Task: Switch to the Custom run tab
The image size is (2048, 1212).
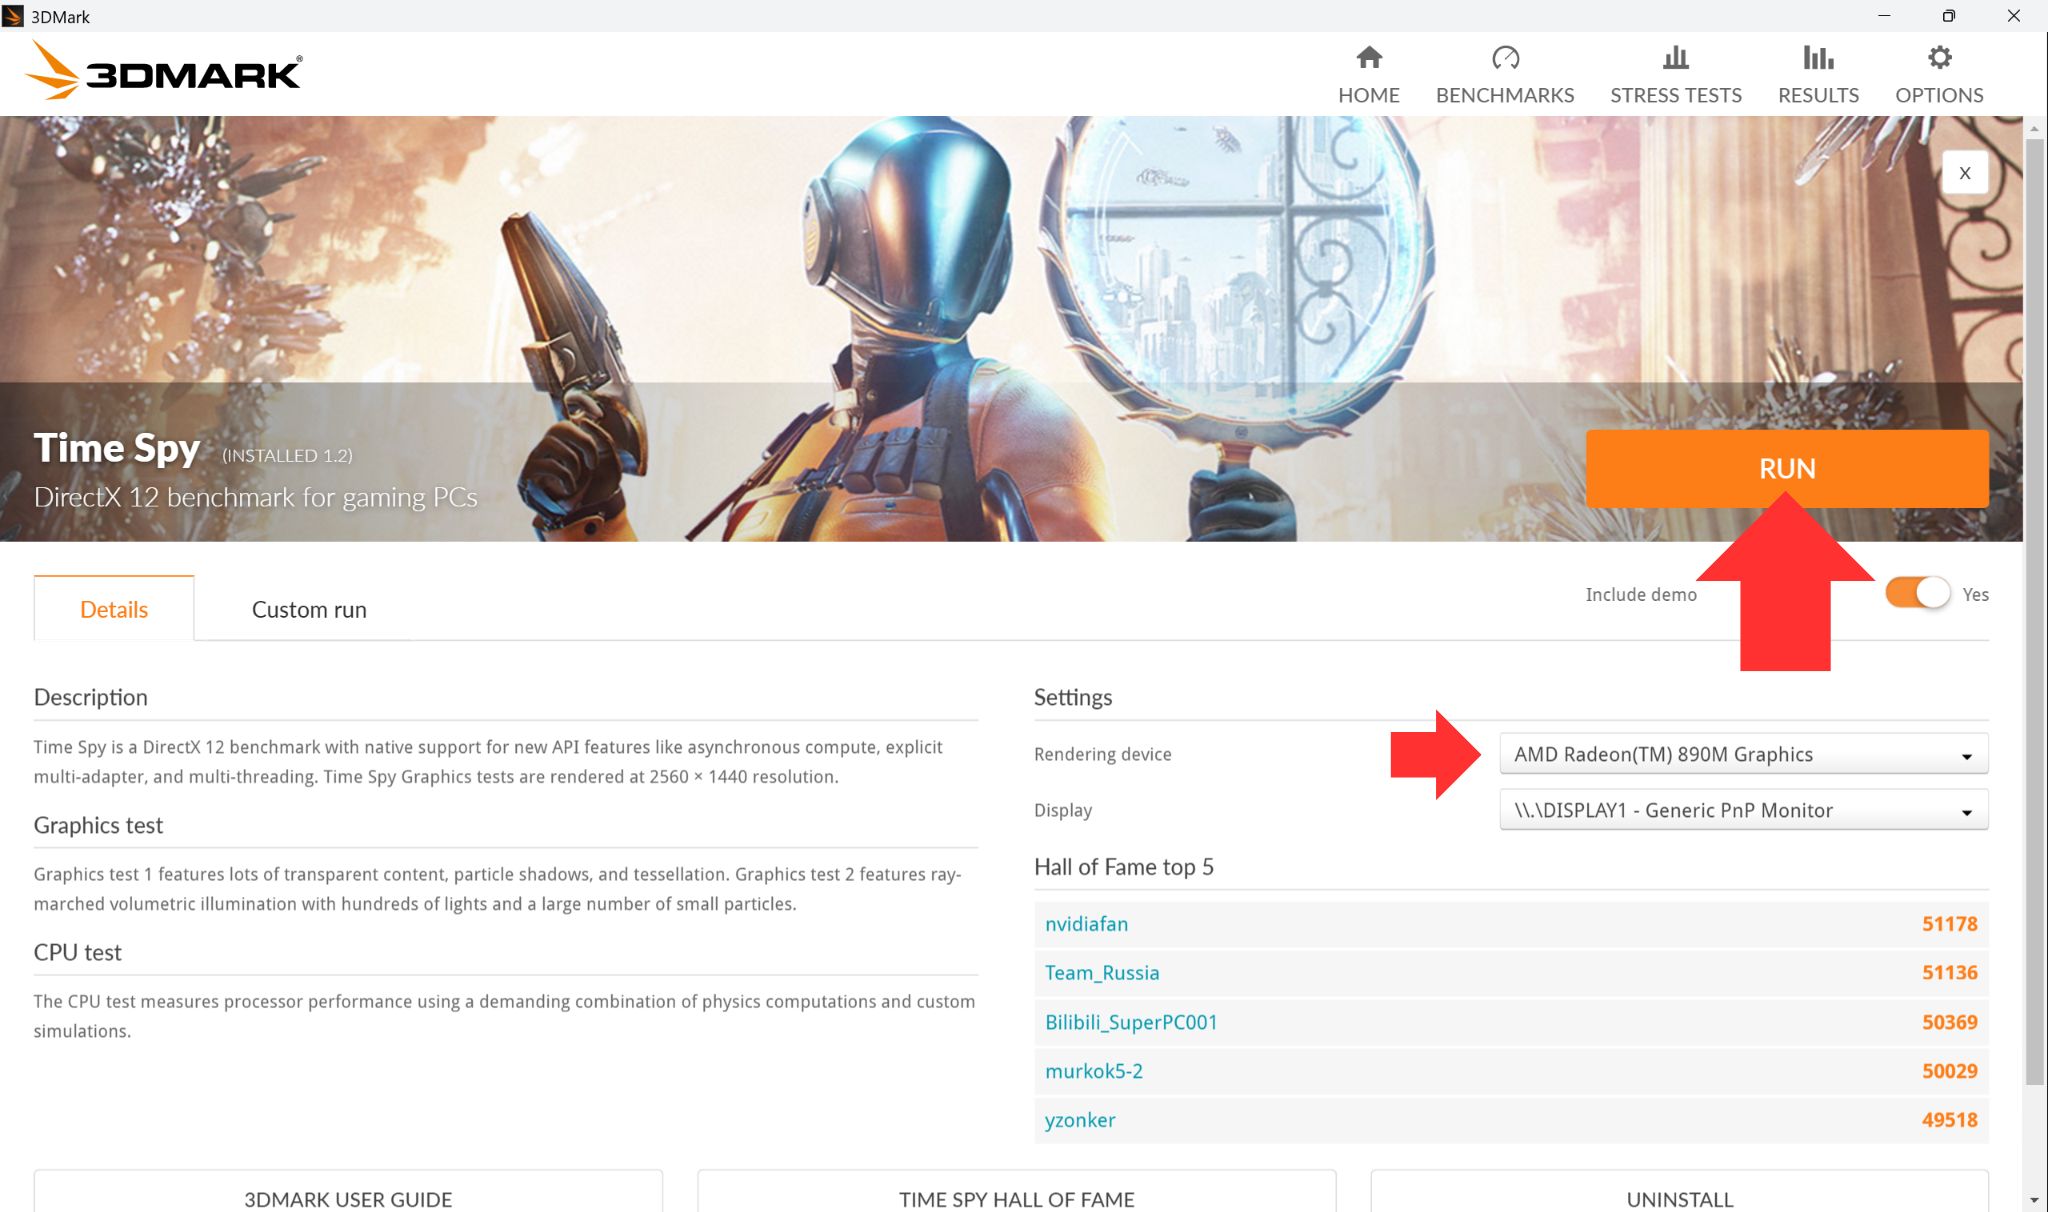Action: point(309,609)
